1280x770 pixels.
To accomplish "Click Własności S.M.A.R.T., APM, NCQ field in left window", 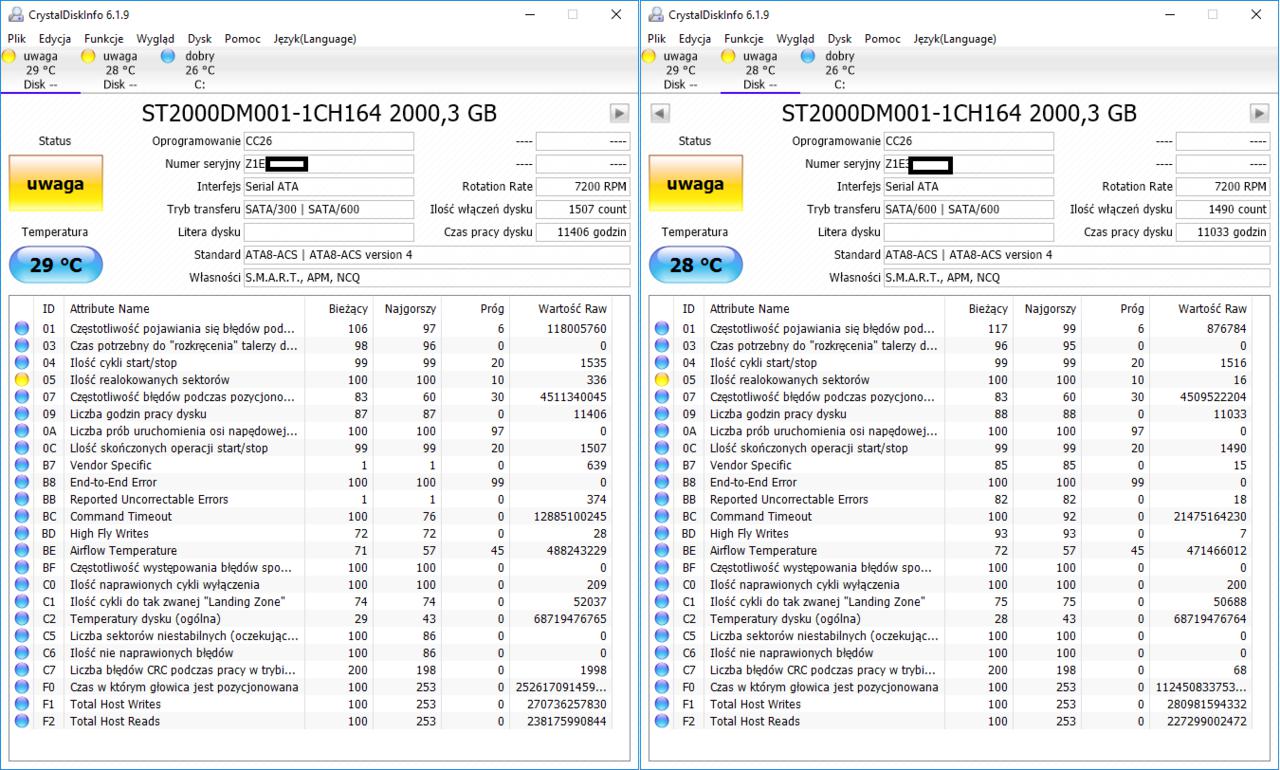I will [x=437, y=278].
